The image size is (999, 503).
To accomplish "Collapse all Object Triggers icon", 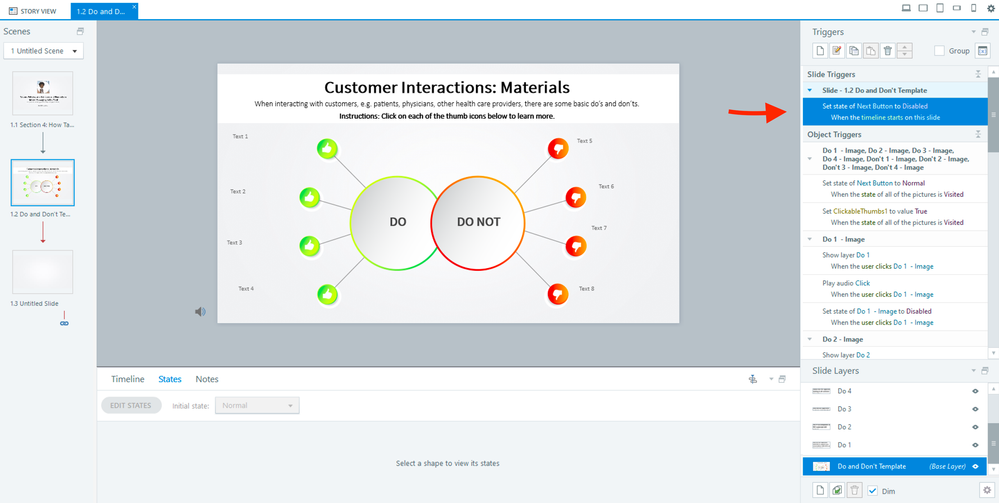I will [x=978, y=135].
